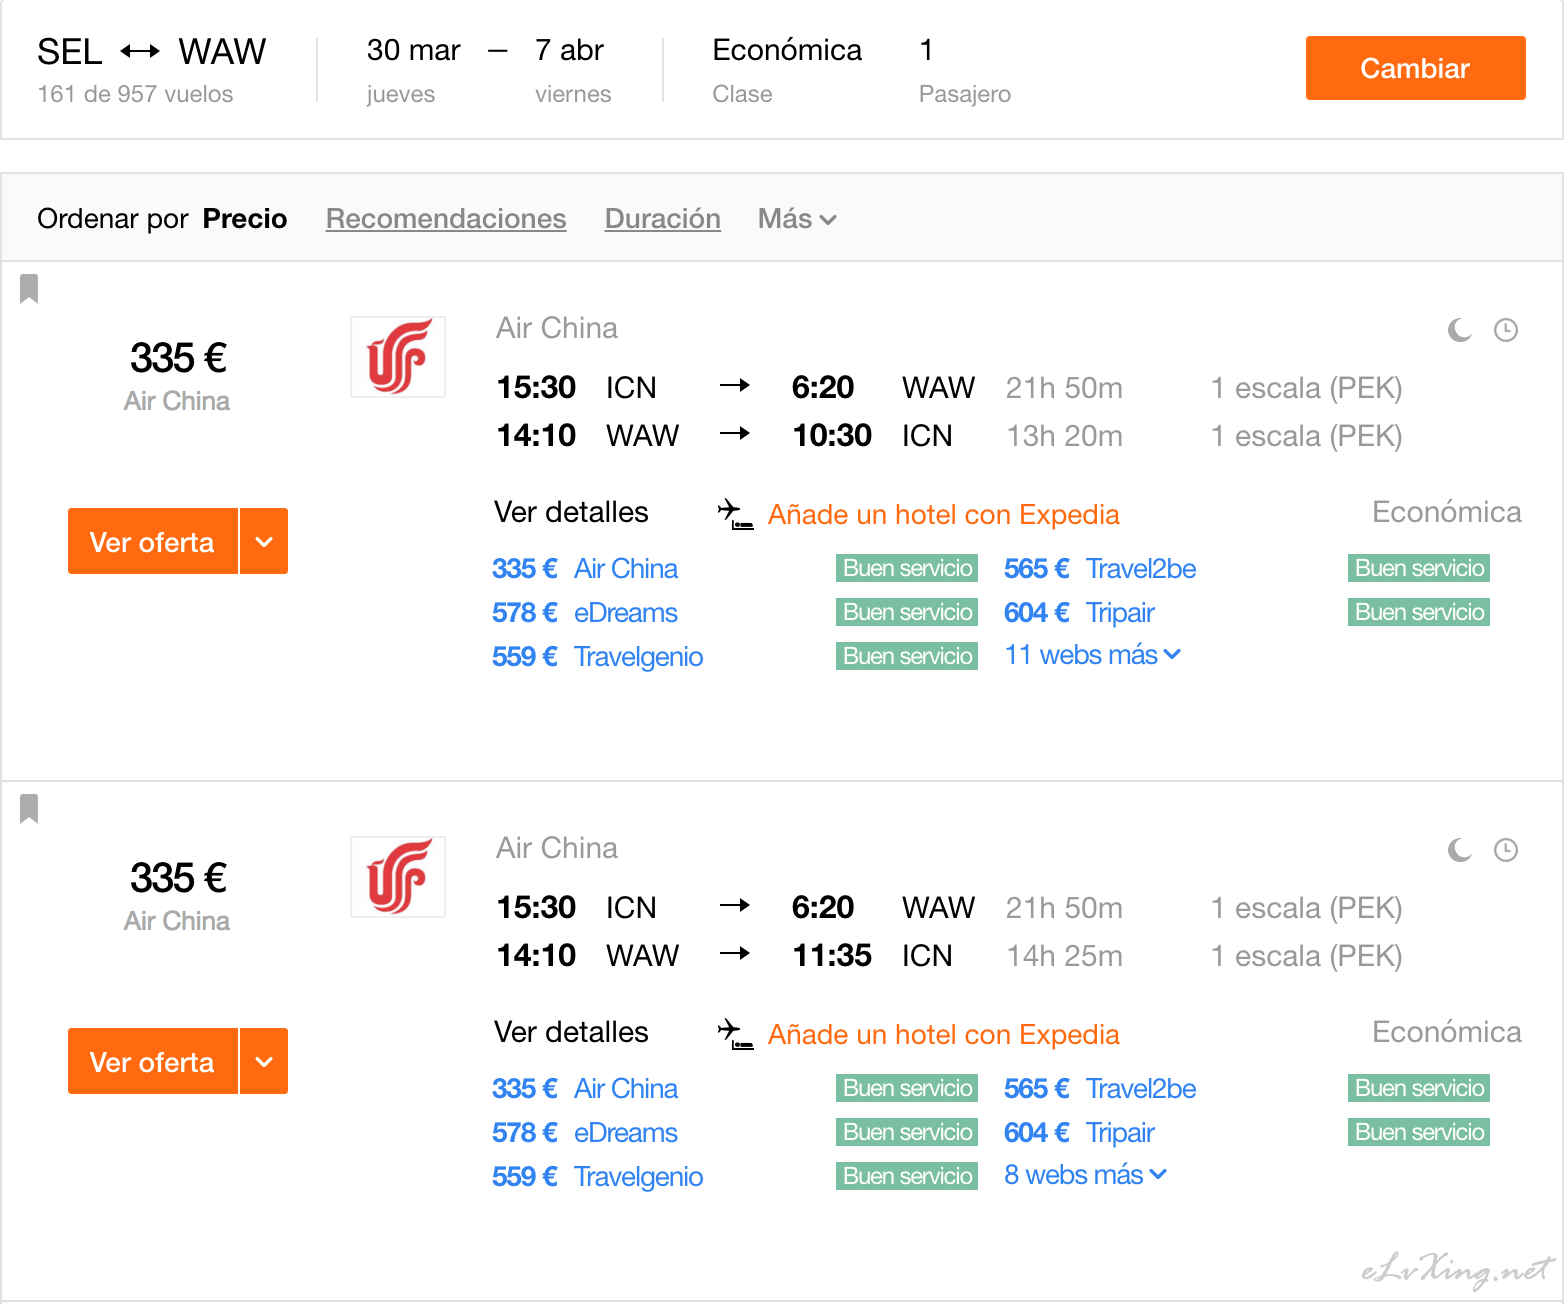This screenshot has height=1304, width=1566.
Task: Open Añade un hotel con Expedia in first result
Action: coord(943,515)
